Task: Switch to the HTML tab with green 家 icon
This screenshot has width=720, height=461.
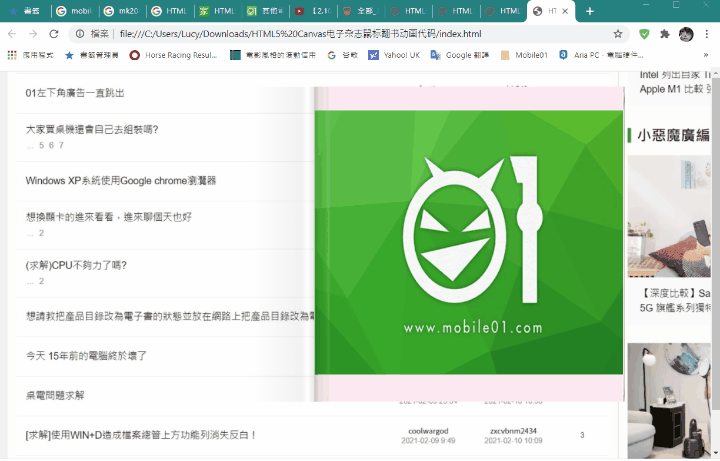Action: [x=217, y=11]
